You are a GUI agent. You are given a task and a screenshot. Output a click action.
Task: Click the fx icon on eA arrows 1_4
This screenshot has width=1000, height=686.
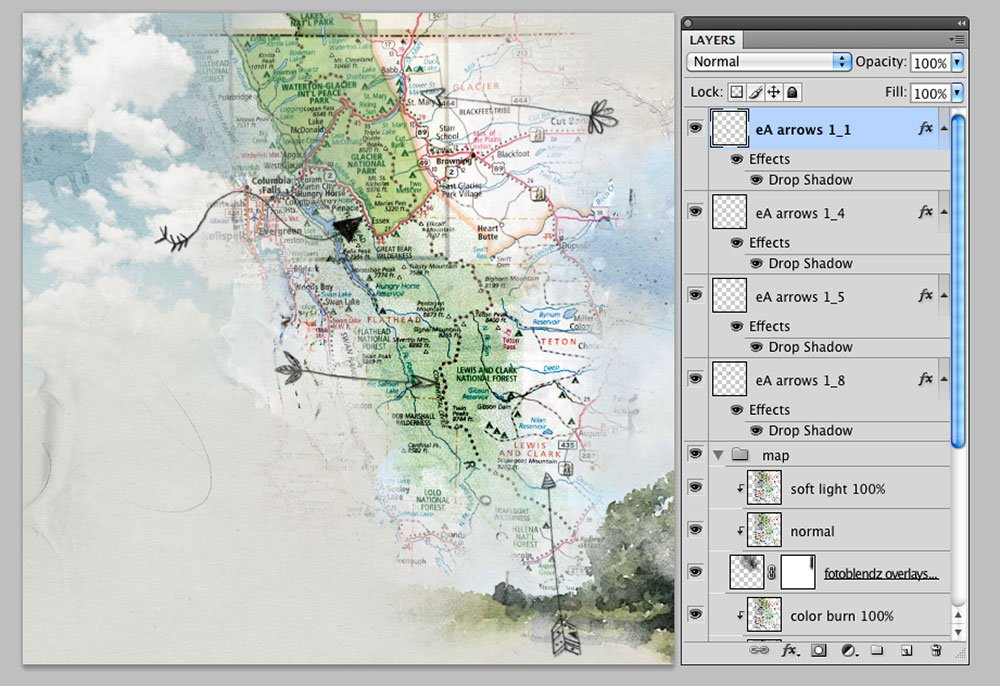tap(925, 212)
